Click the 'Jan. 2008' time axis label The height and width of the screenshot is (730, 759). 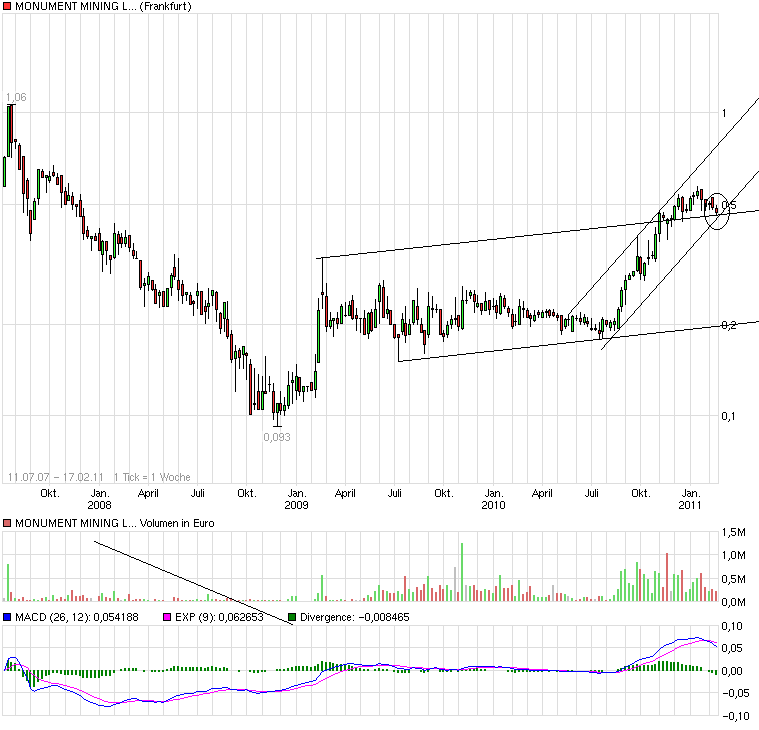[x=99, y=499]
